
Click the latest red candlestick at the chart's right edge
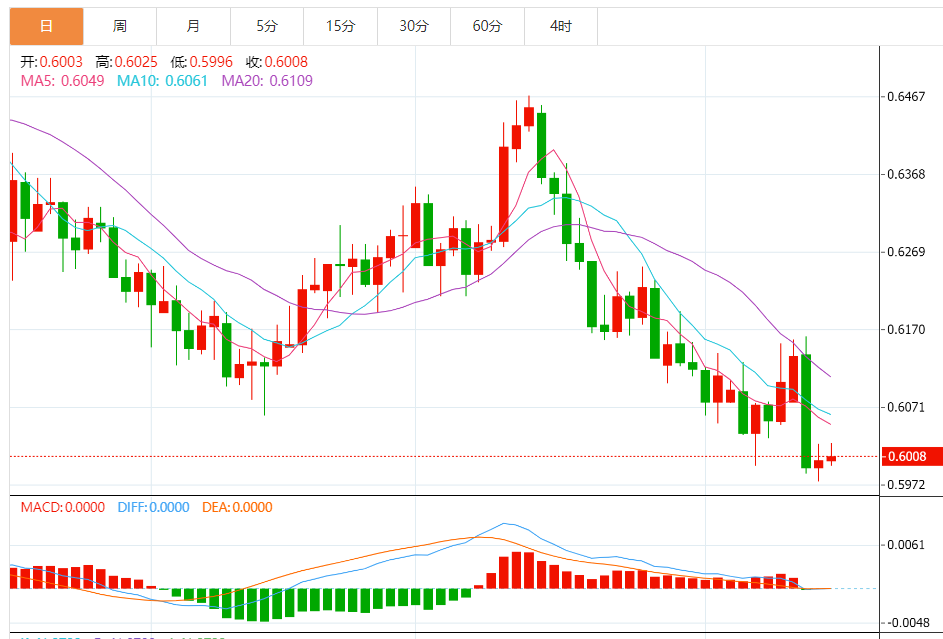(831, 459)
